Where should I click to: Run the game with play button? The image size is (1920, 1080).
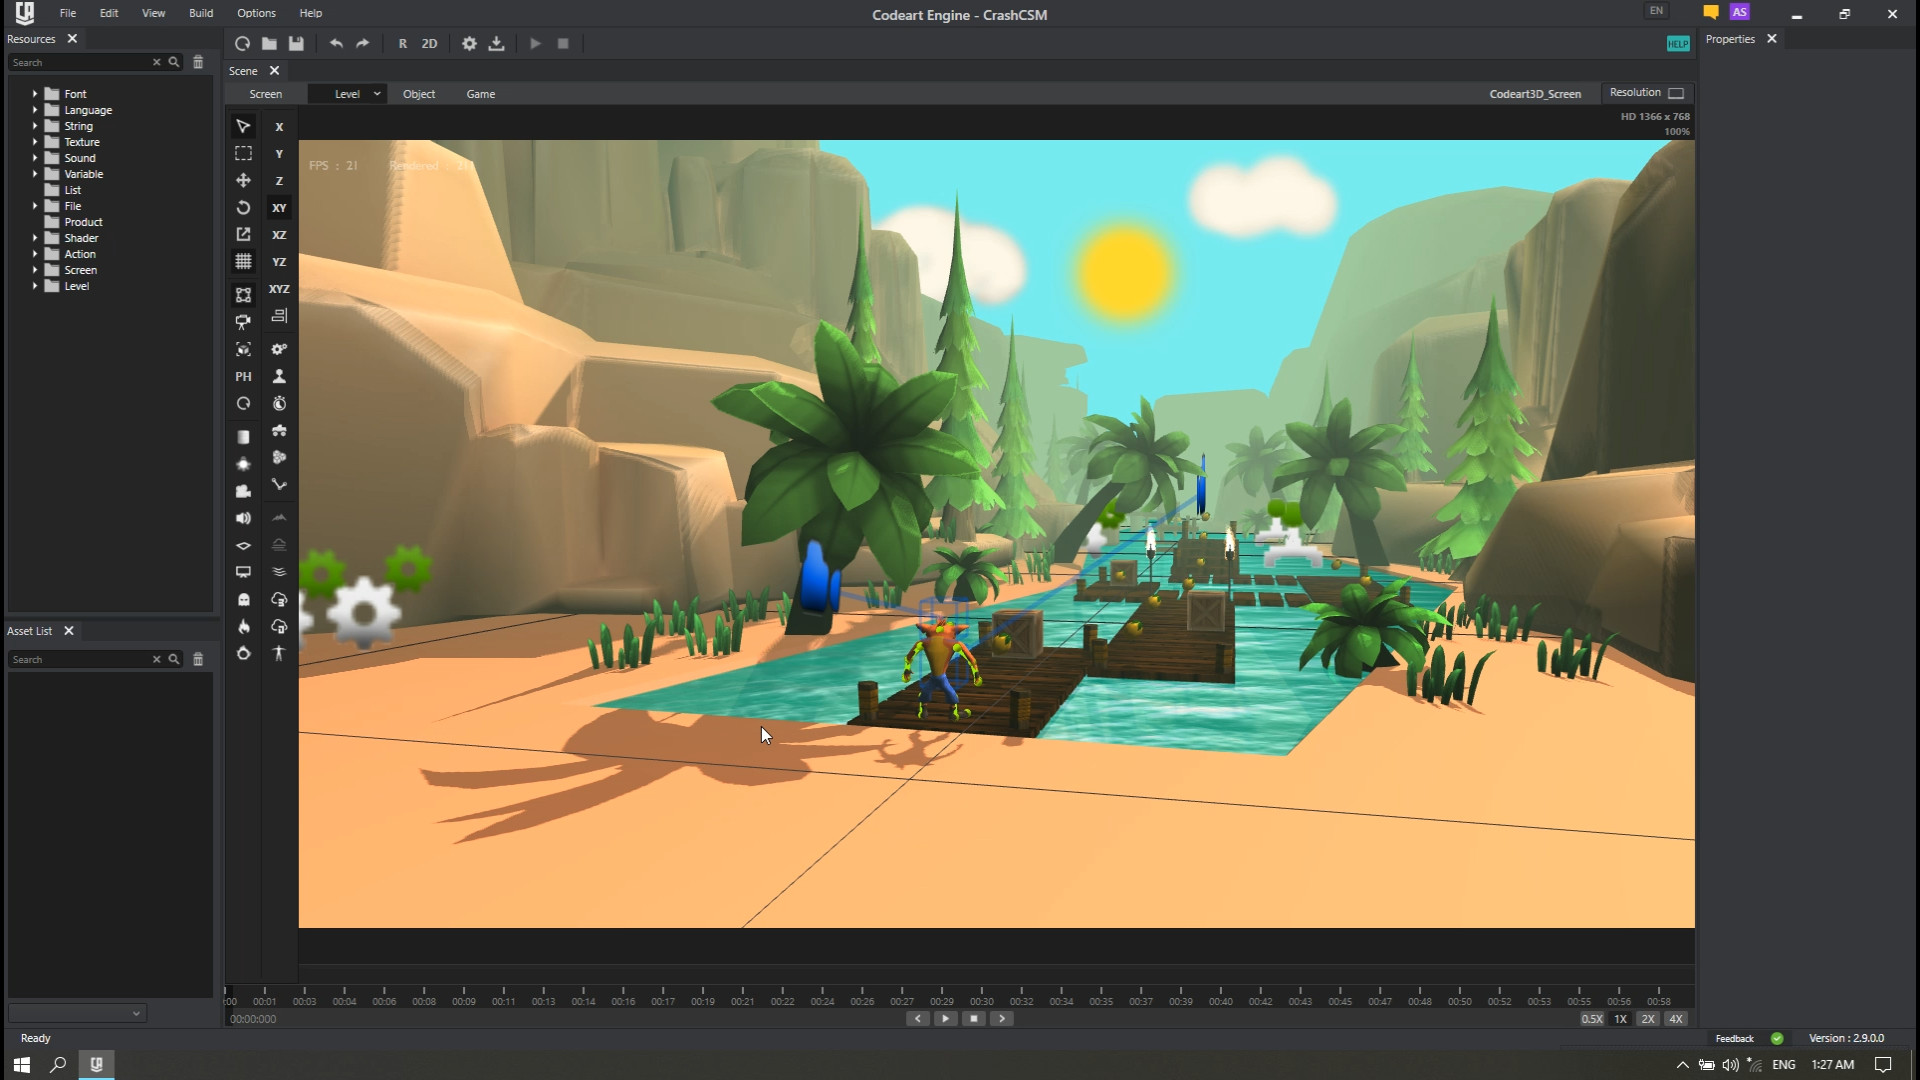point(536,44)
